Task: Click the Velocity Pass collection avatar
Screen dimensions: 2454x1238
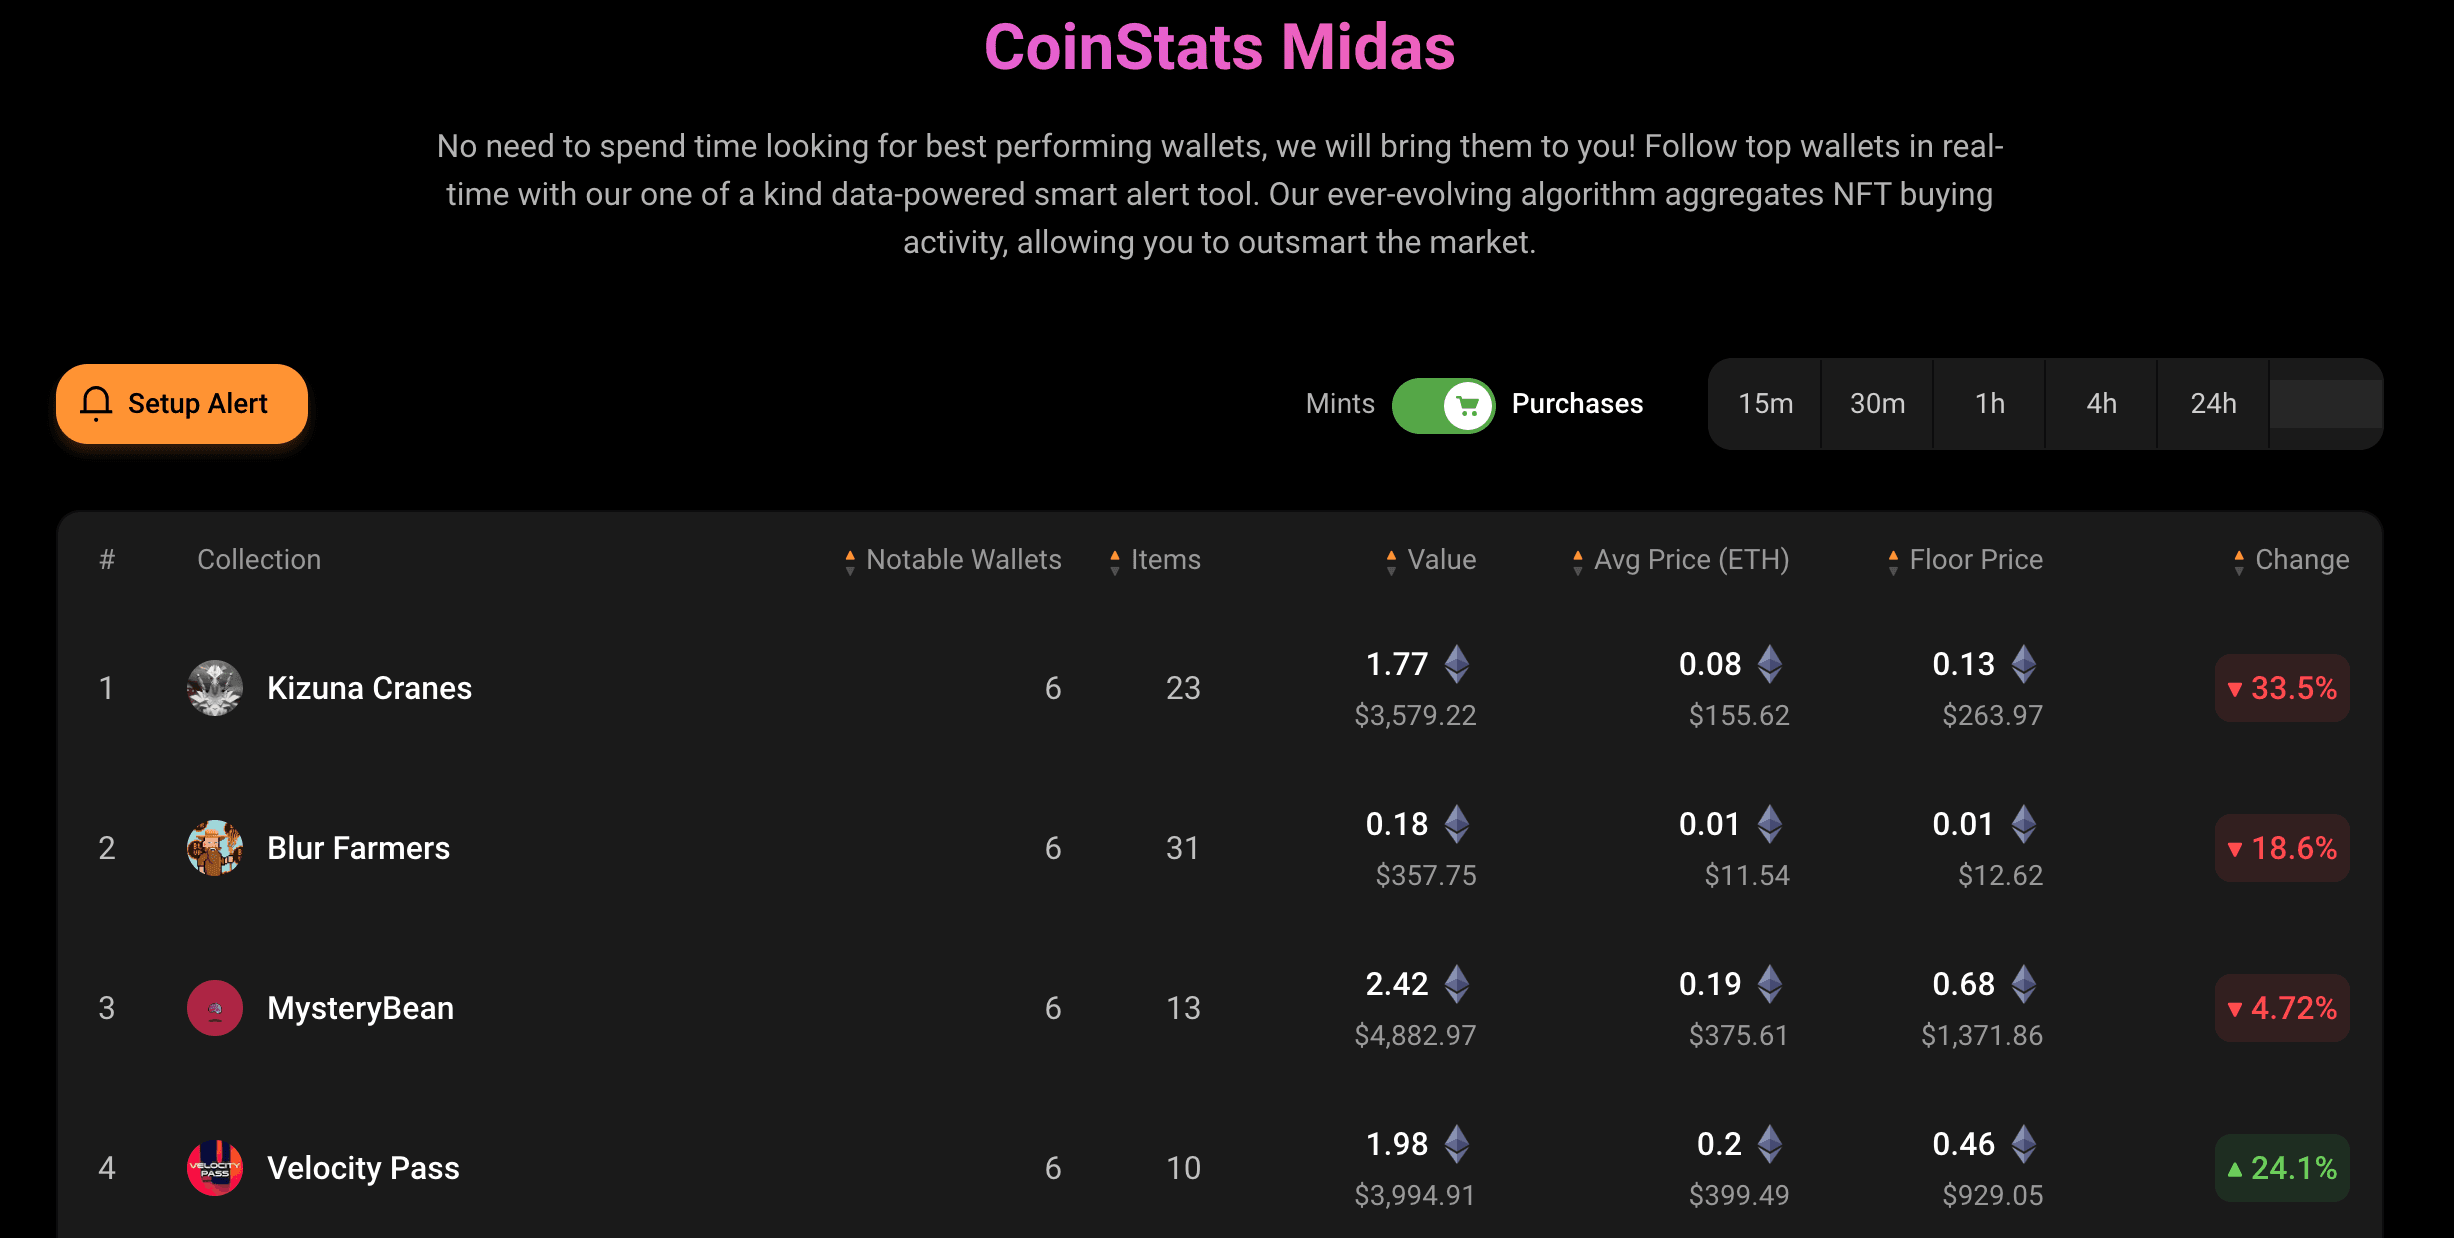Action: point(215,1168)
